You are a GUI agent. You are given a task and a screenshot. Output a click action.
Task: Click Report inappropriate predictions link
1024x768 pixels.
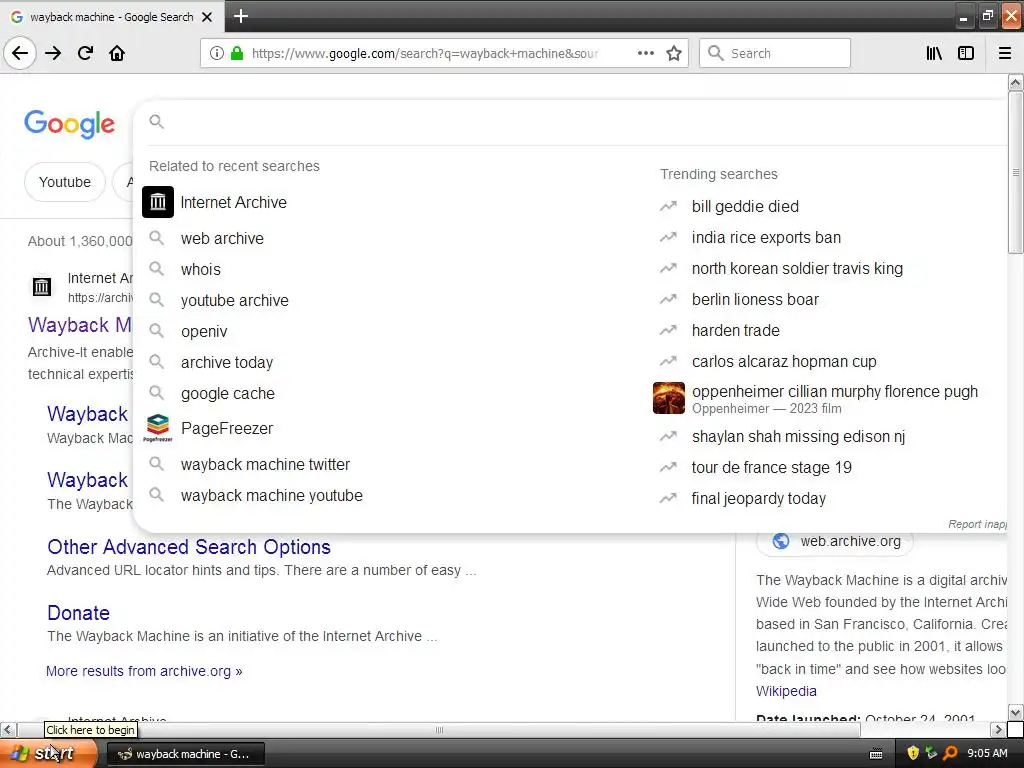click(977, 524)
